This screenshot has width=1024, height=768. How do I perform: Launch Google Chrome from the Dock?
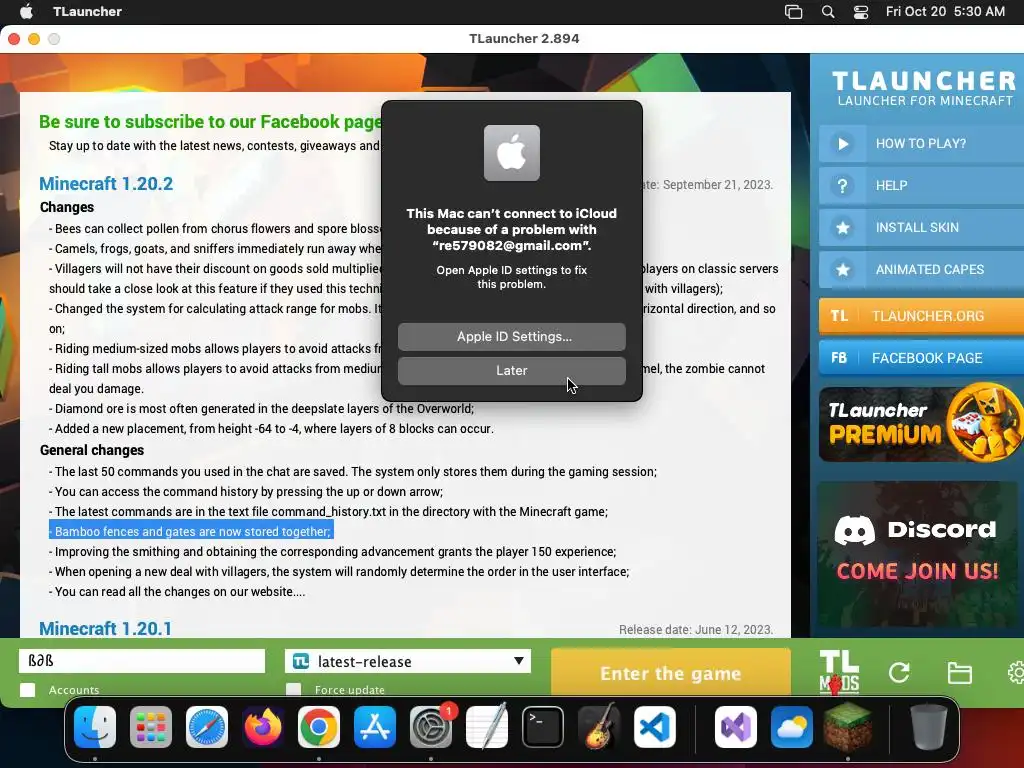(319, 726)
